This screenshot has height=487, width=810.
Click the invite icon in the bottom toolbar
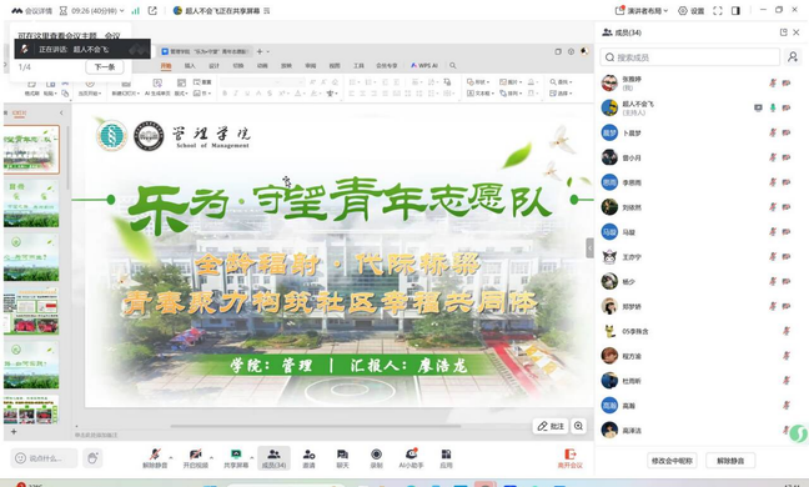coord(309,454)
